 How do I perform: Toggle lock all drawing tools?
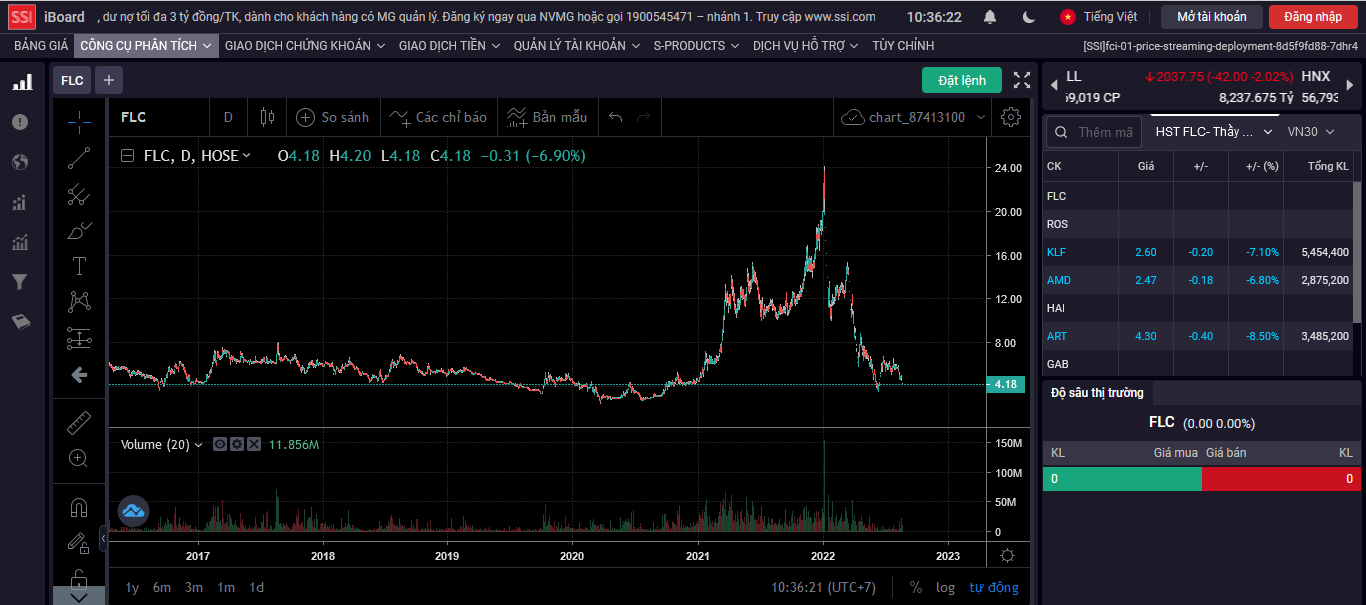[x=79, y=578]
